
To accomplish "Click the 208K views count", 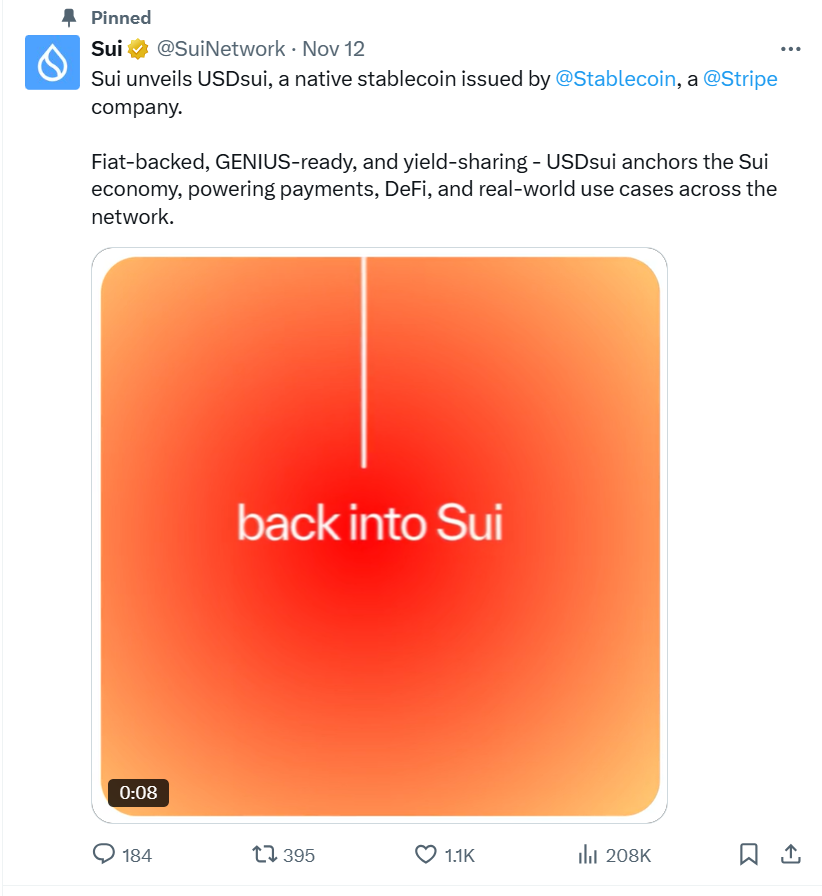I will tap(630, 856).
